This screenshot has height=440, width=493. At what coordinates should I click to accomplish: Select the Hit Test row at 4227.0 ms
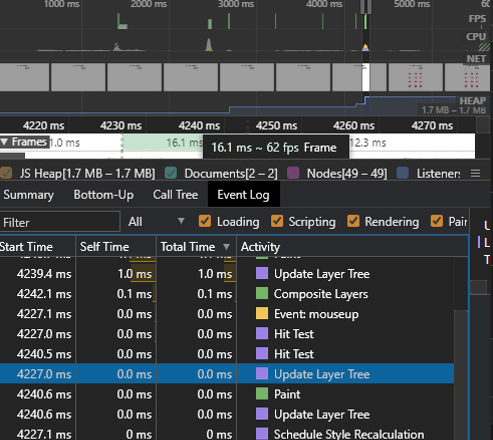227,334
